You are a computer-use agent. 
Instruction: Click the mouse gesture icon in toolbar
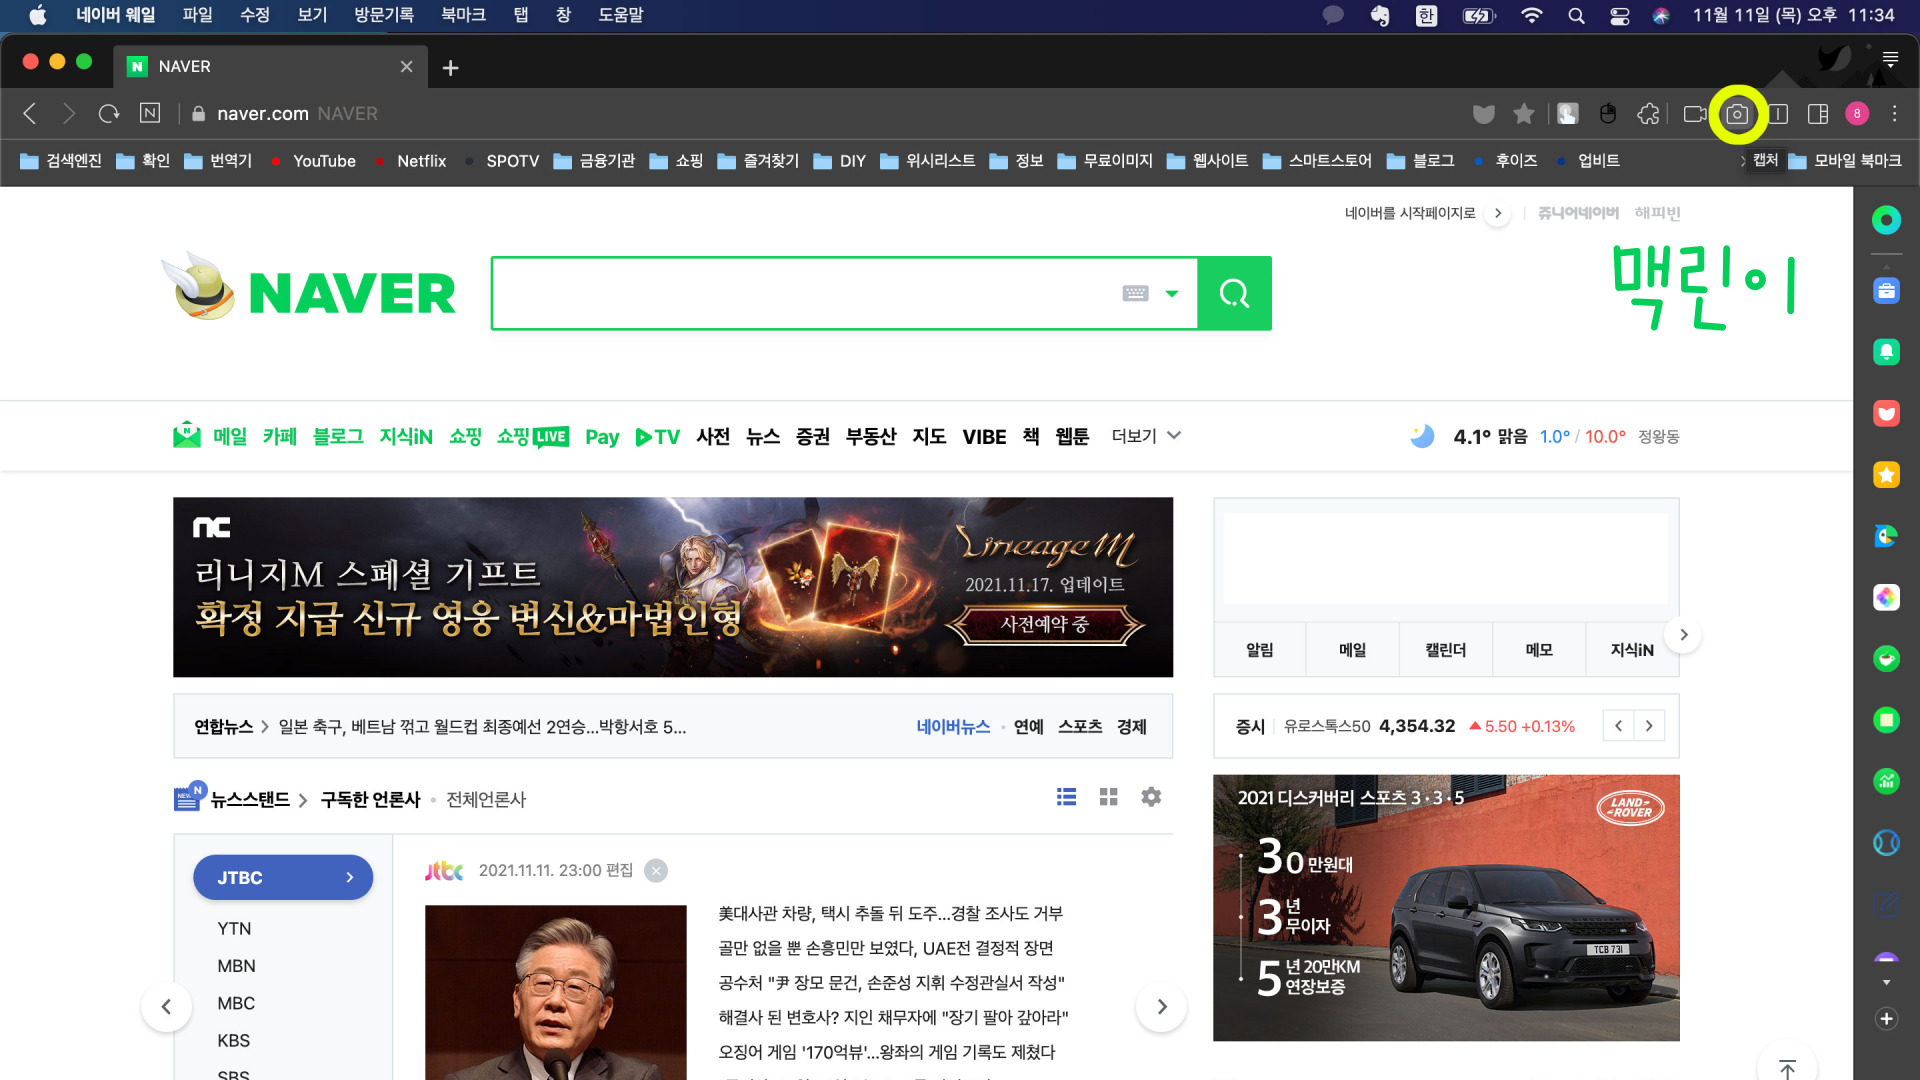pos(1608,114)
